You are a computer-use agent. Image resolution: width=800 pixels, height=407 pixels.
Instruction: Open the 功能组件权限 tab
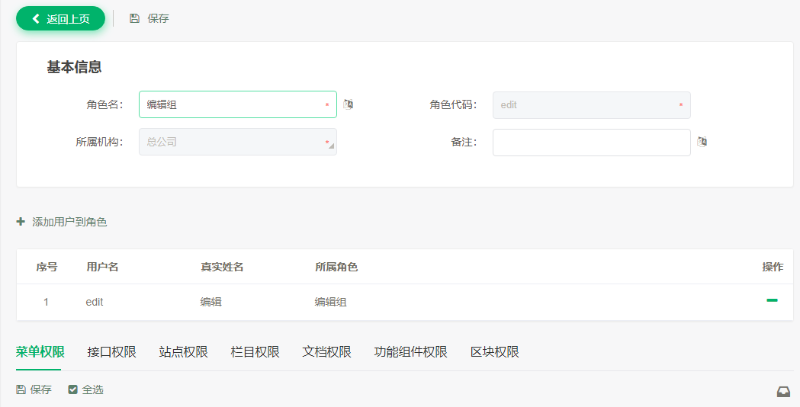(410, 352)
